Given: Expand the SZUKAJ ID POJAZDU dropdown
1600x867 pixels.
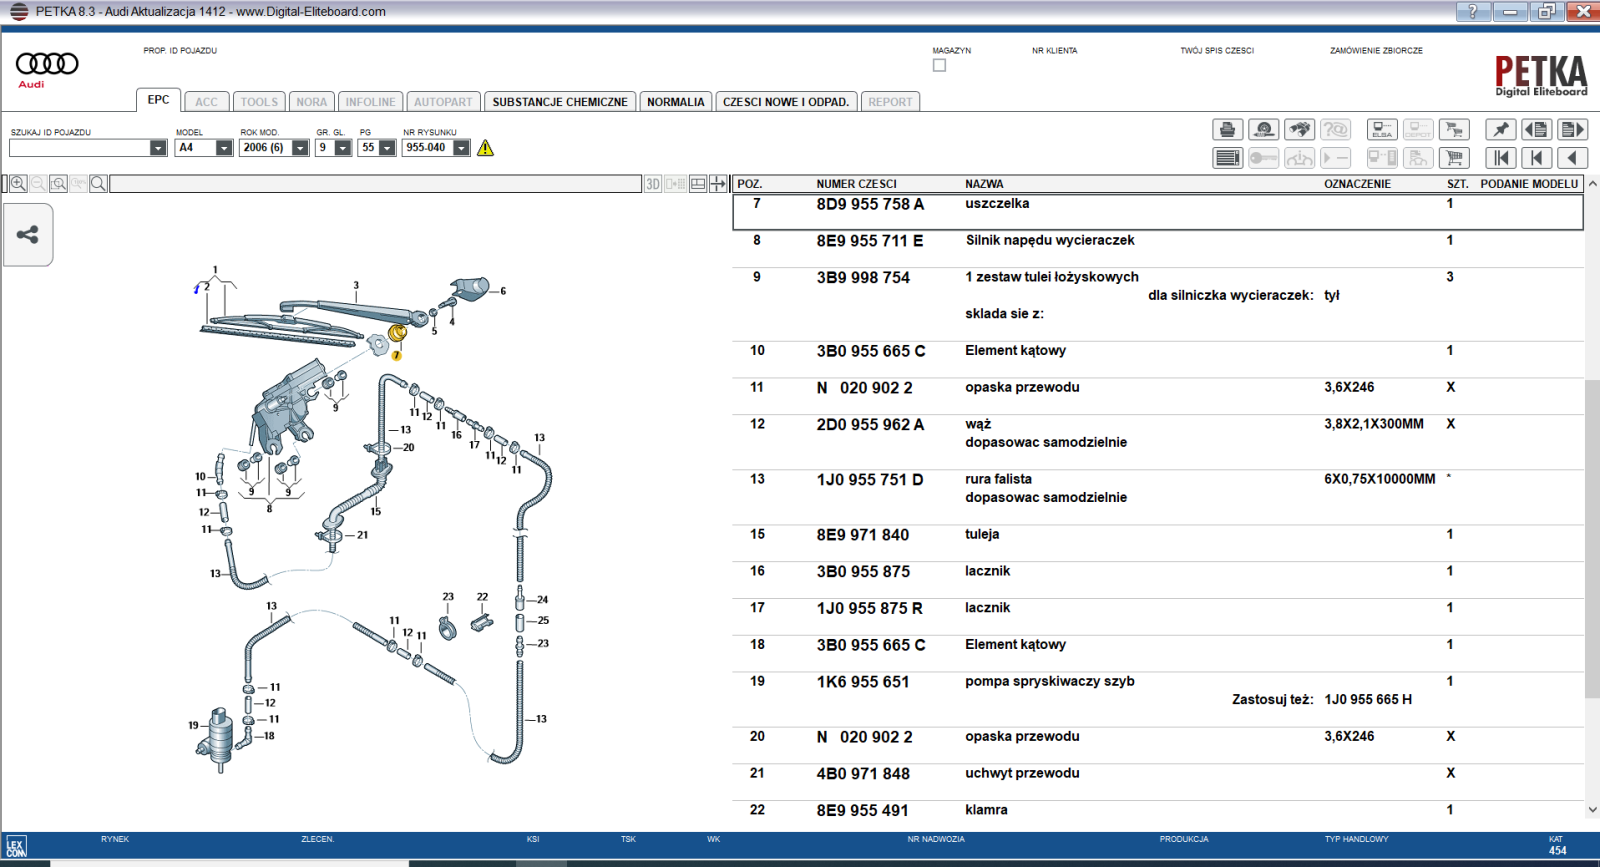Looking at the screenshot, I should tap(158, 148).
